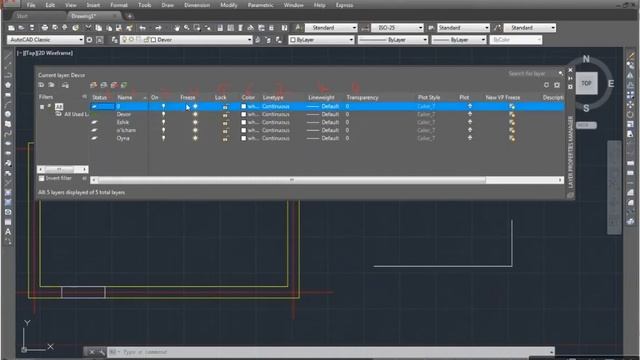Image resolution: width=640 pixels, height=360 pixels.
Task: Click the Refresh icon in Layer Manager
Action: [546, 85]
